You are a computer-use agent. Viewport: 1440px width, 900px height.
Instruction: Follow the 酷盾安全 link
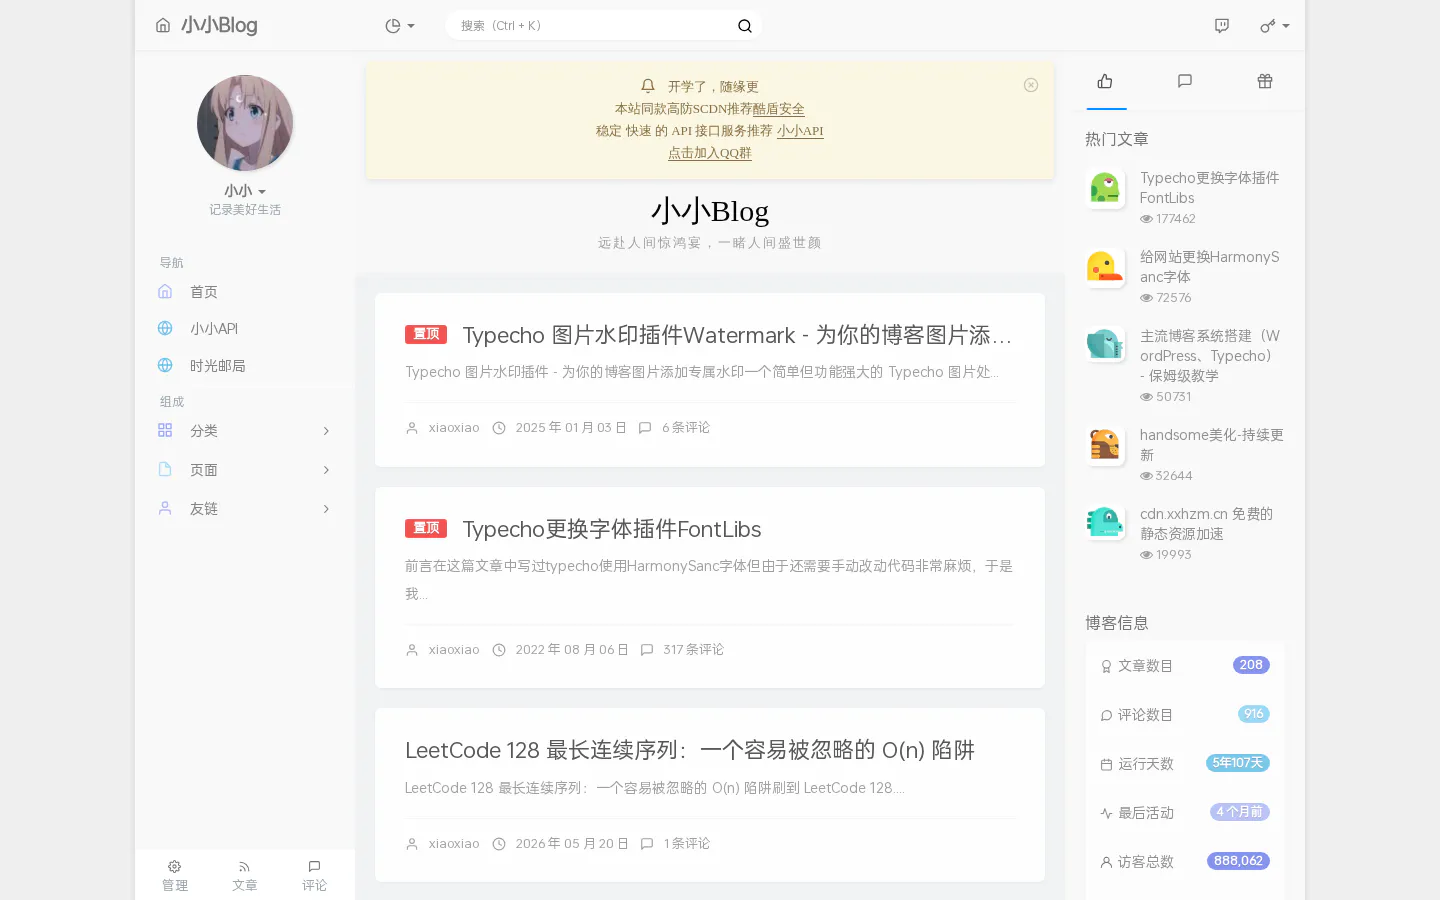click(x=779, y=109)
